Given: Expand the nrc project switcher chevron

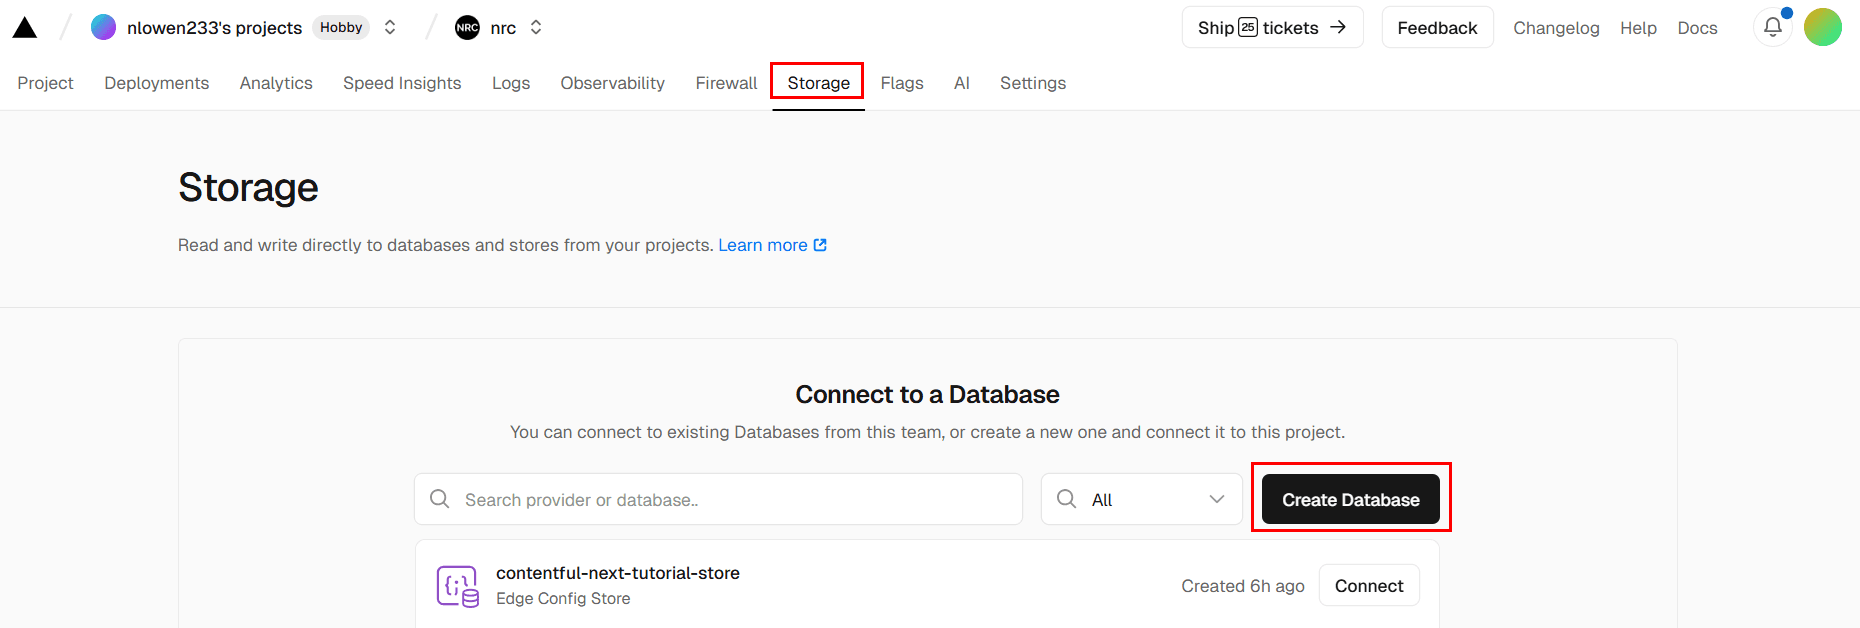Looking at the screenshot, I should 536,28.
